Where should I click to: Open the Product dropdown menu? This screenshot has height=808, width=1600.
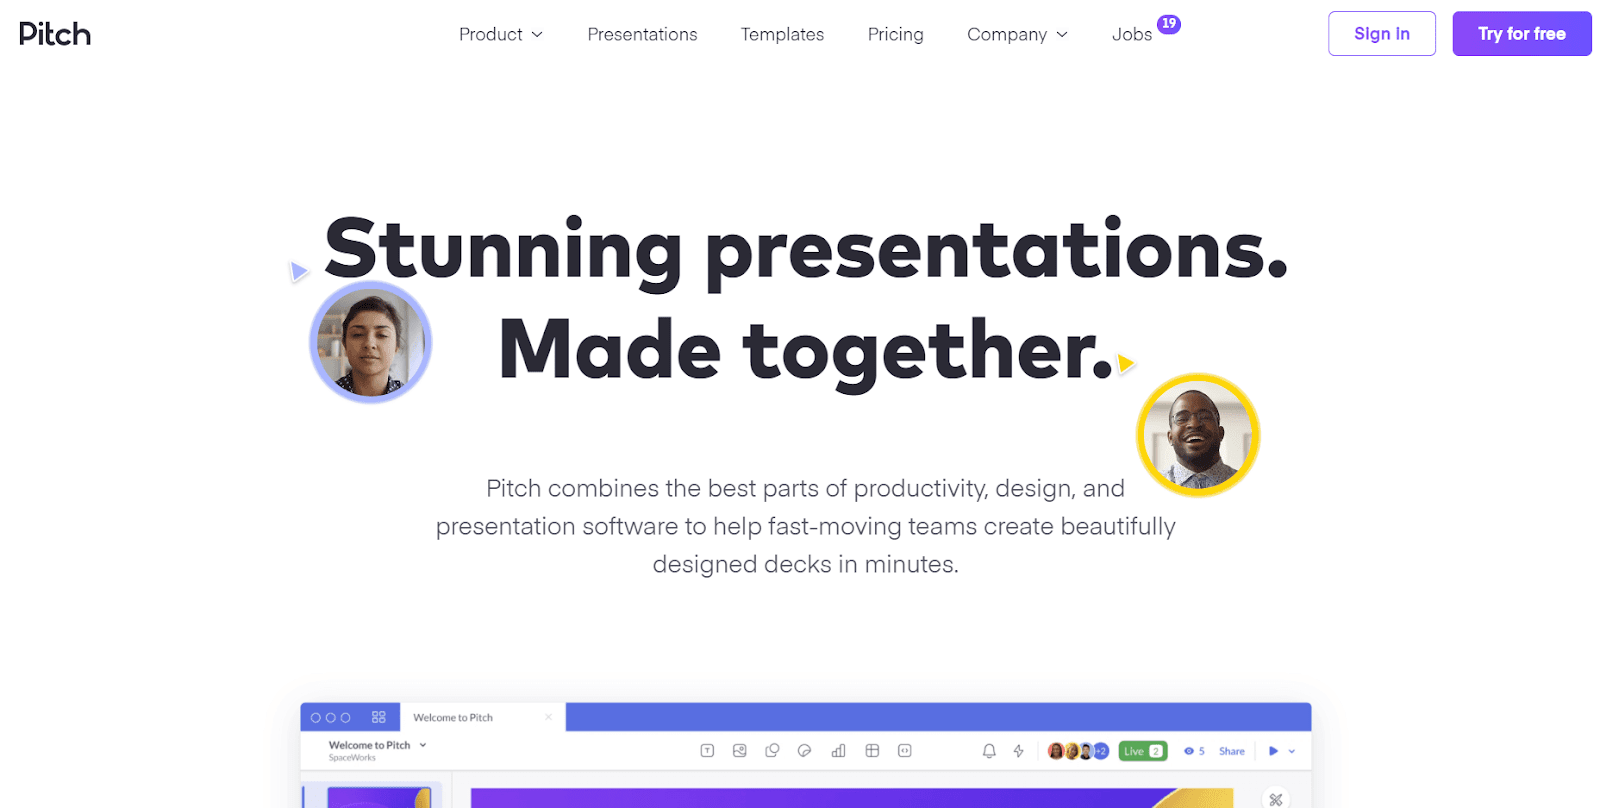[501, 34]
